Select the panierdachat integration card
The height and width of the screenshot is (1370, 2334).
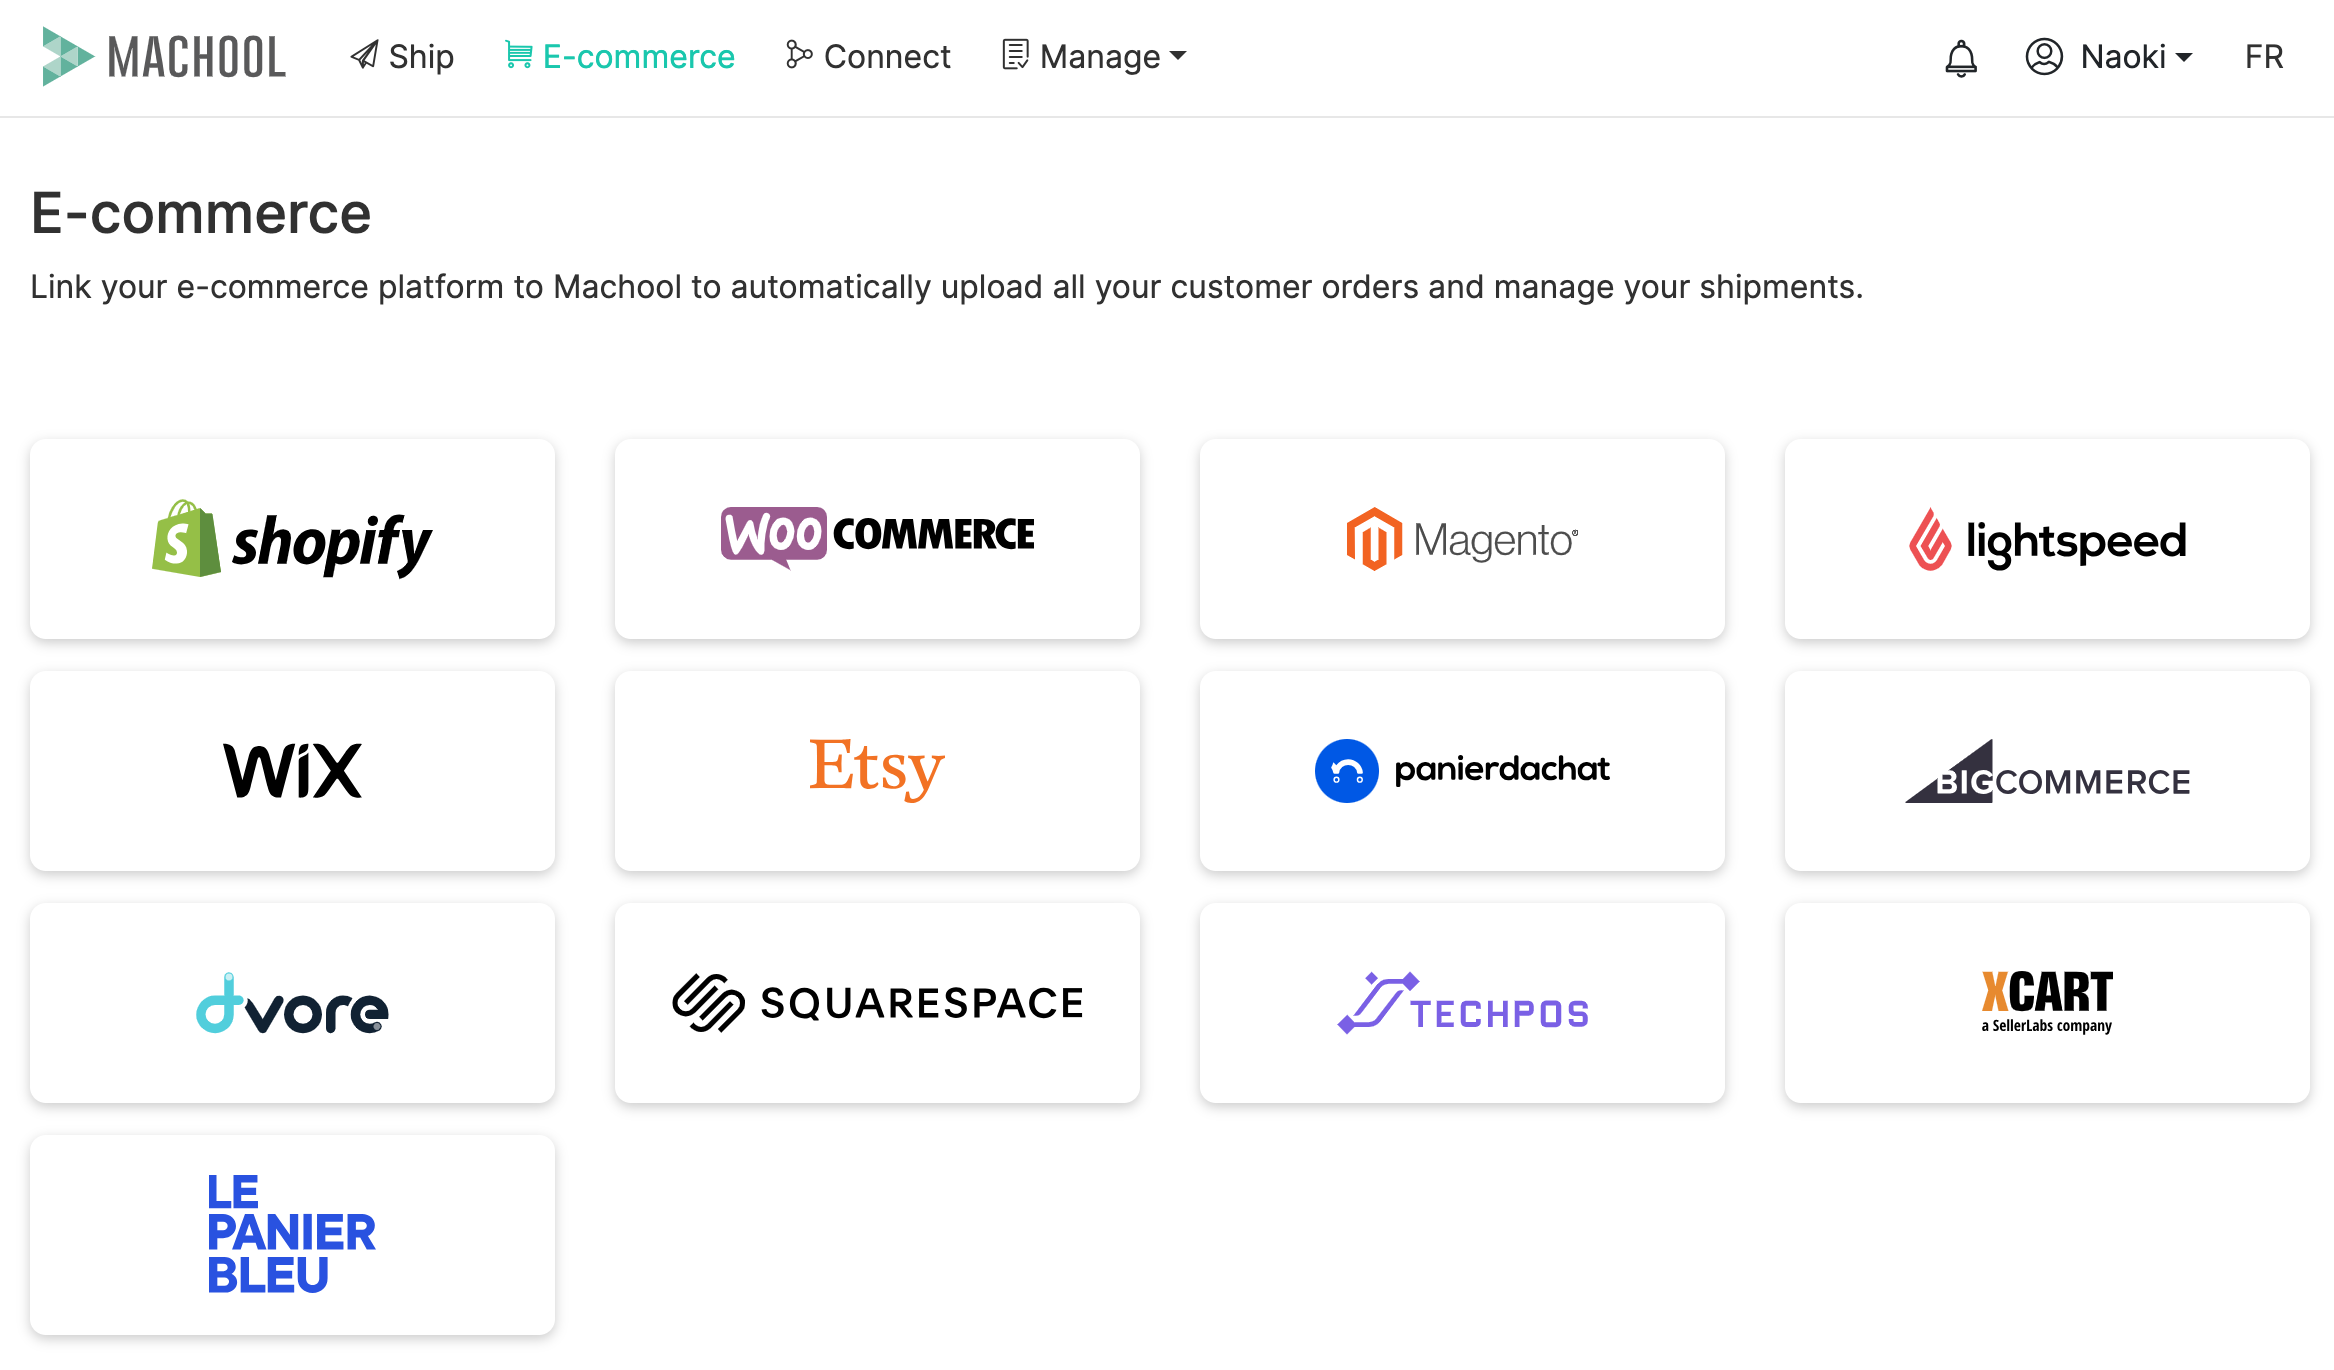[x=1462, y=771]
